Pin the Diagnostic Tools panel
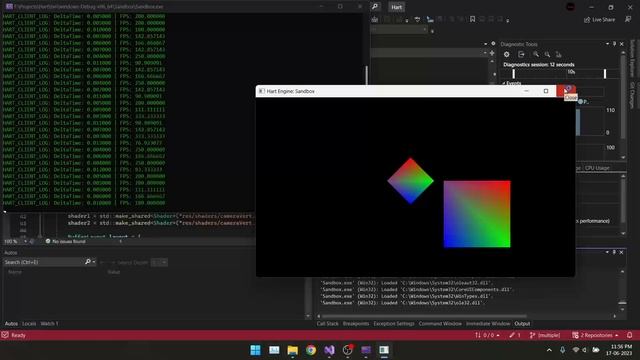 click(614, 44)
